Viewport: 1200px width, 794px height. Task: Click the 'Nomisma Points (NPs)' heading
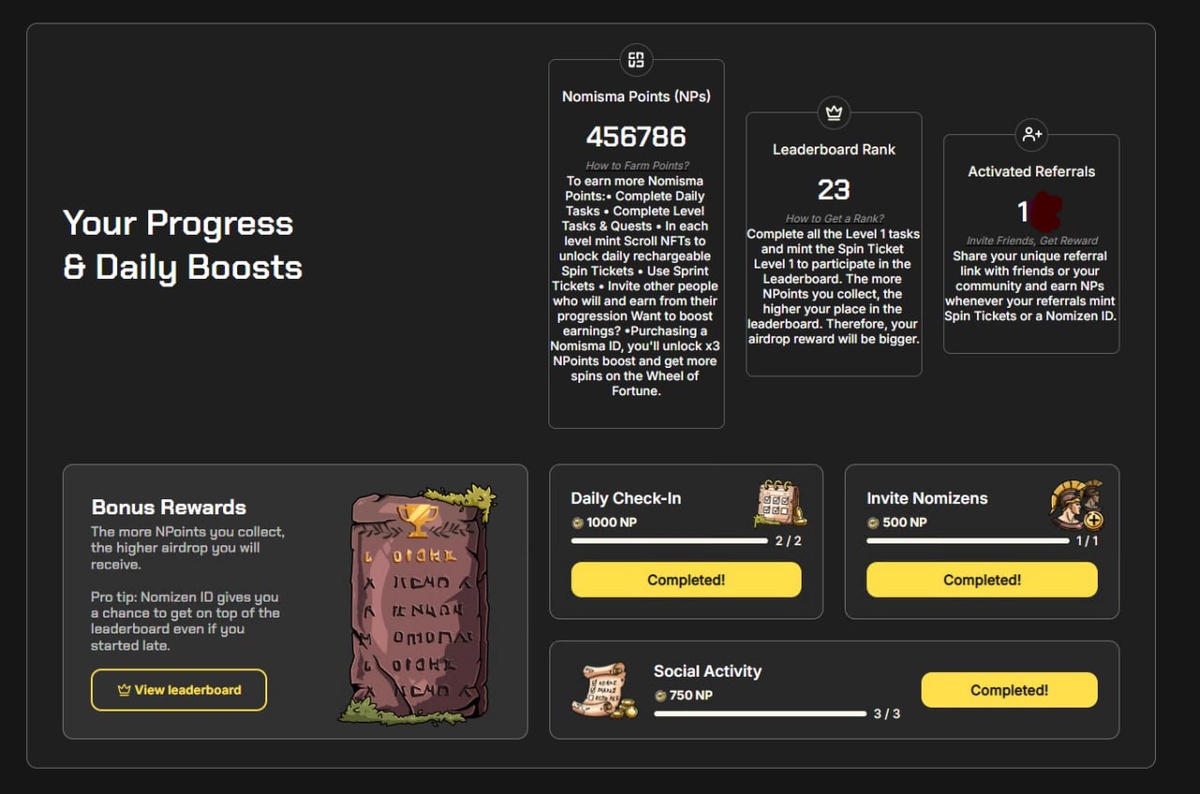click(x=636, y=97)
